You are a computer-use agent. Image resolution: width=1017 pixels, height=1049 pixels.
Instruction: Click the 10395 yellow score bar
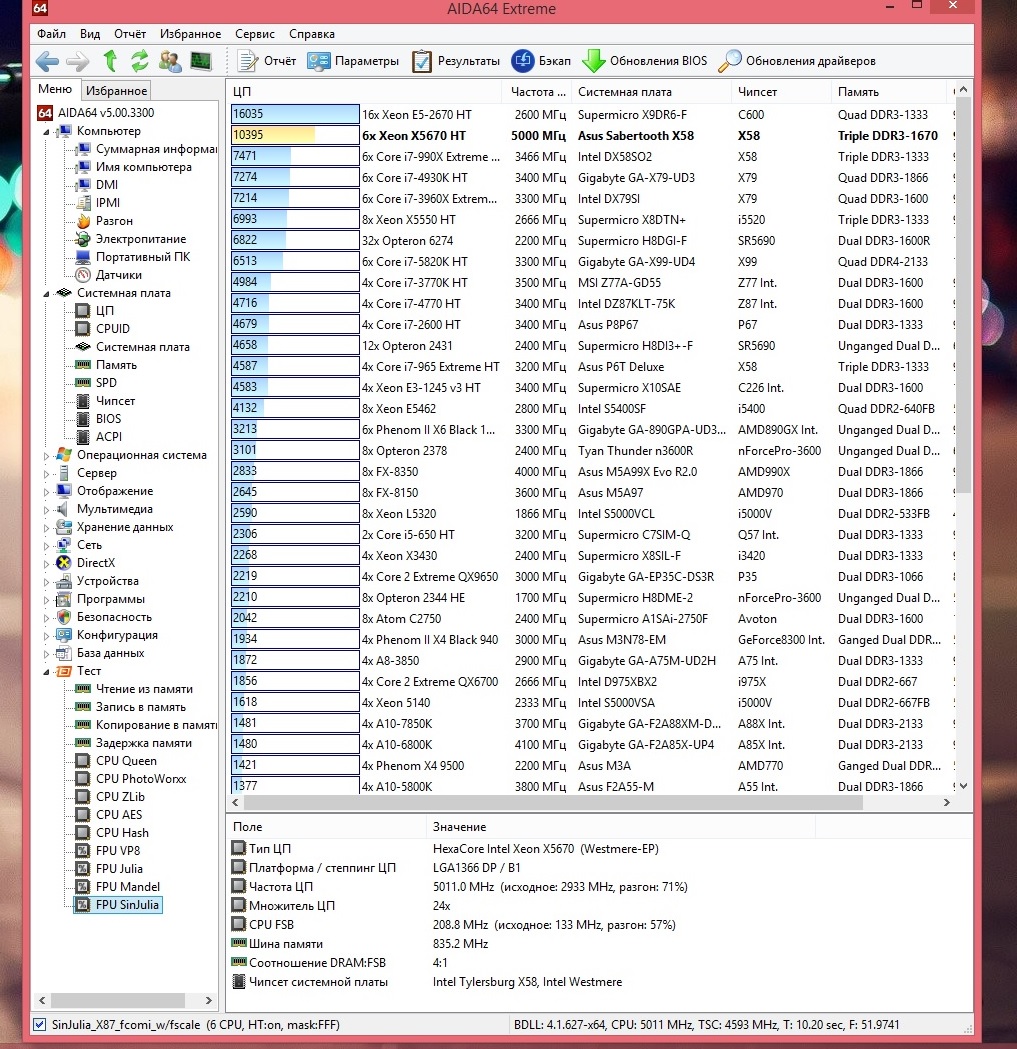(x=273, y=135)
